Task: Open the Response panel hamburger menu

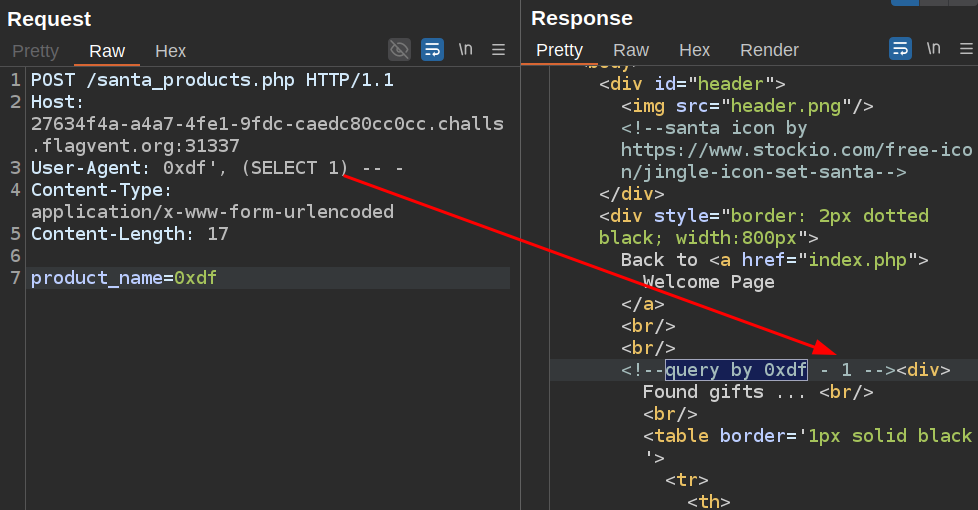Action: click(966, 49)
